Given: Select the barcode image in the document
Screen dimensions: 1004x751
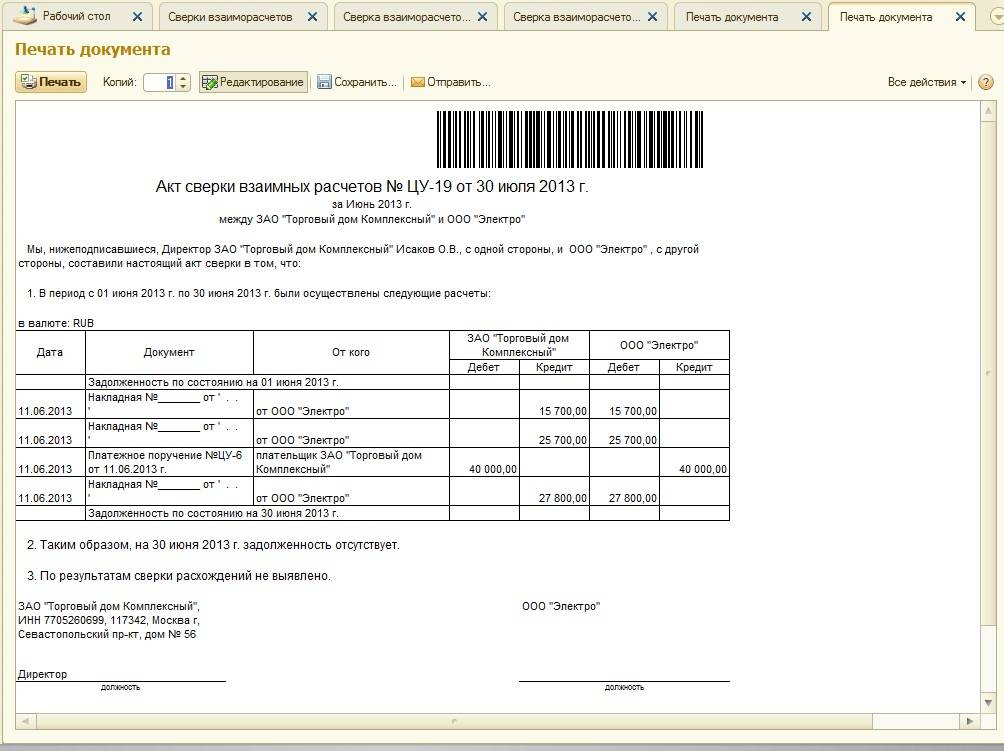Looking at the screenshot, I should (570, 139).
